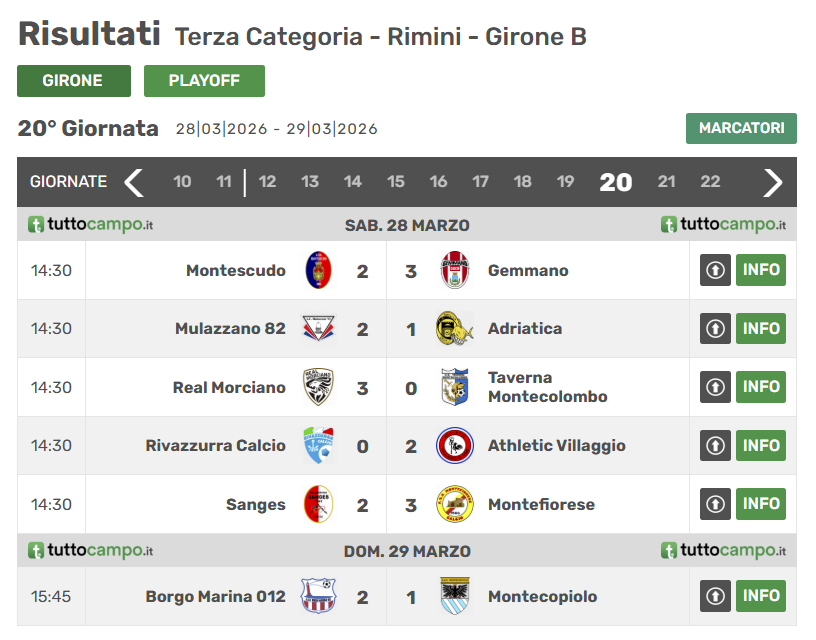Click the Gemmano team crest
The width and height of the screenshot is (816, 640).
pyautogui.click(x=455, y=270)
